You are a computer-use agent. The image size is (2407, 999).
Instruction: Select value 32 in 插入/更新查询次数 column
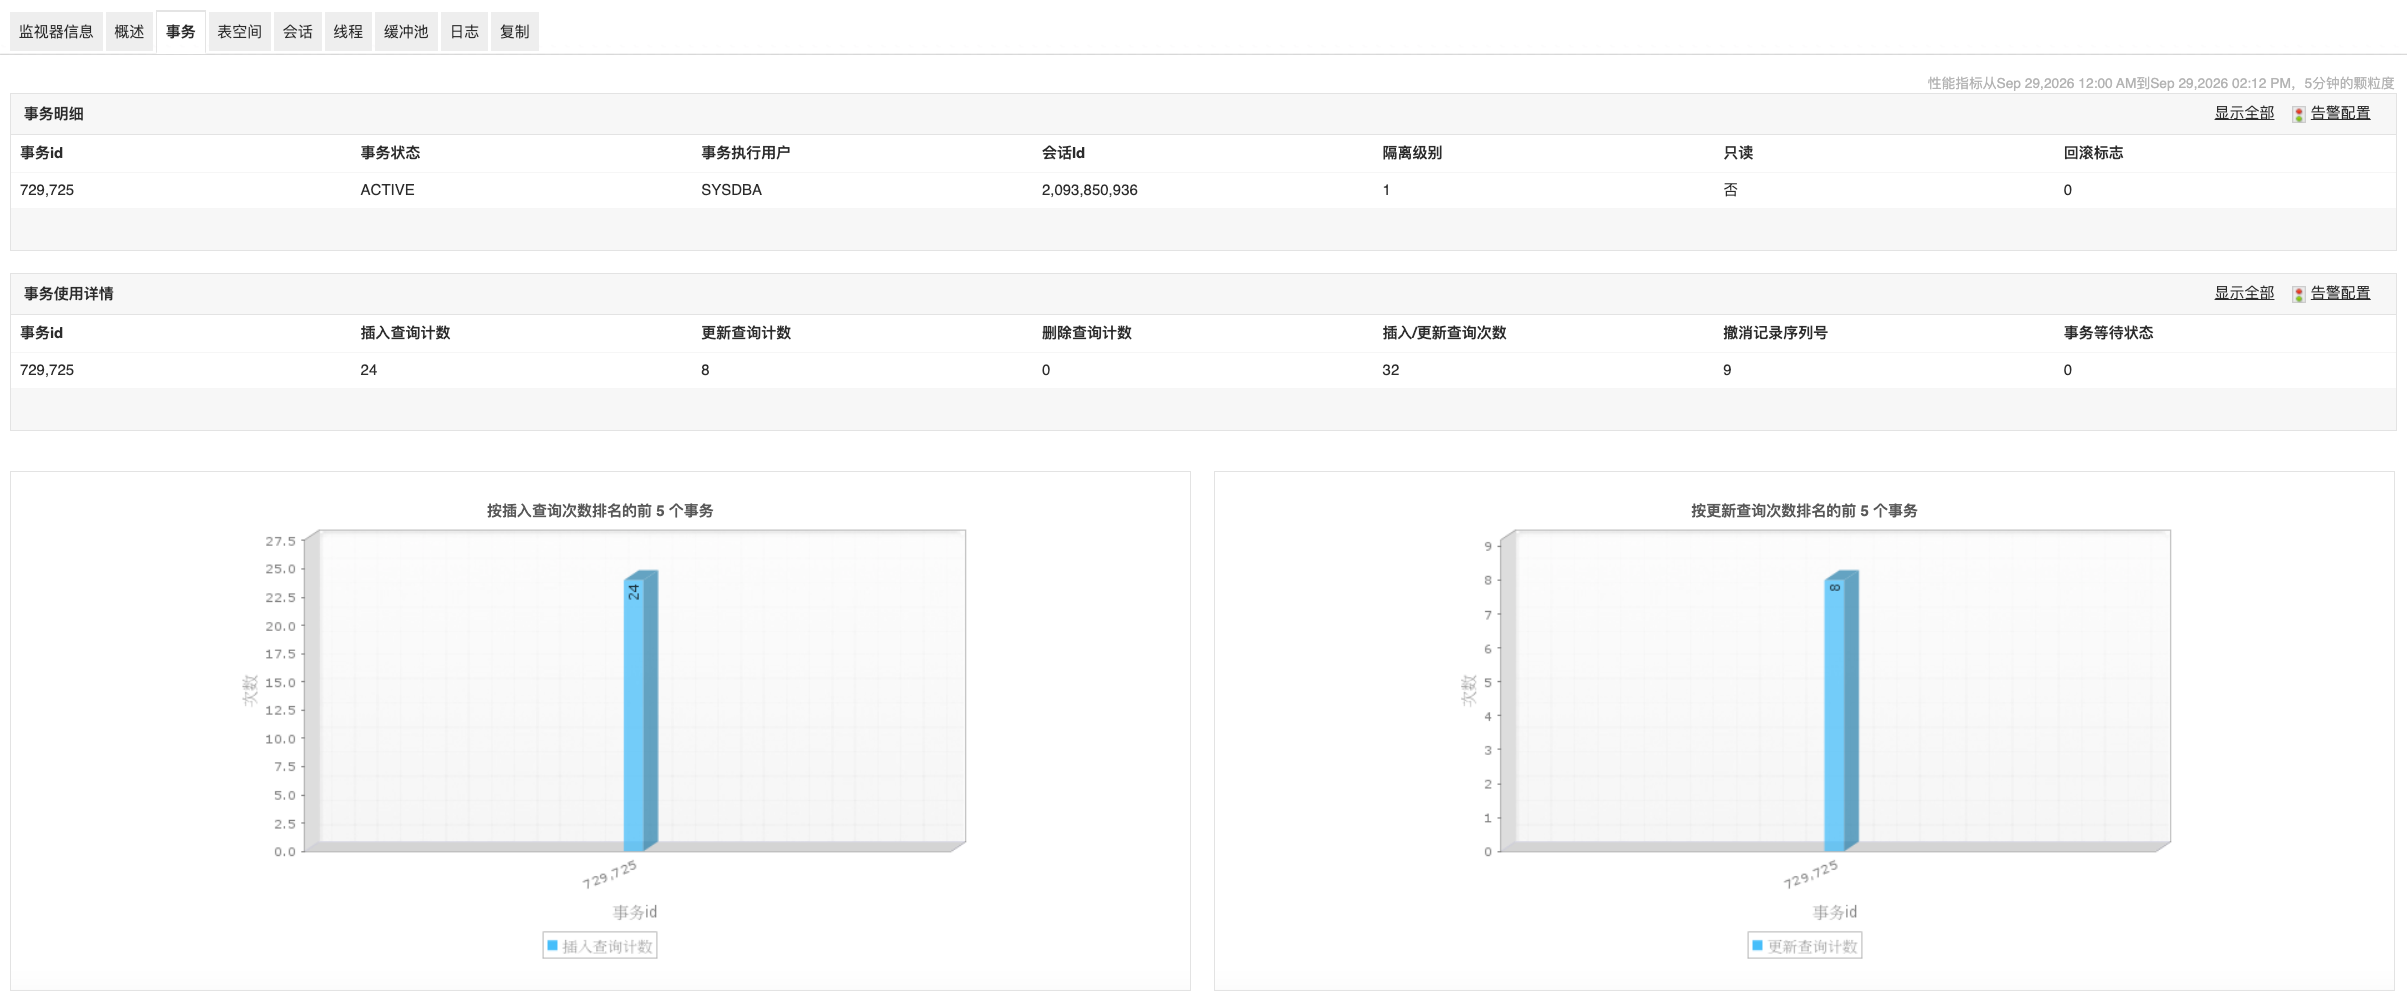1391,370
